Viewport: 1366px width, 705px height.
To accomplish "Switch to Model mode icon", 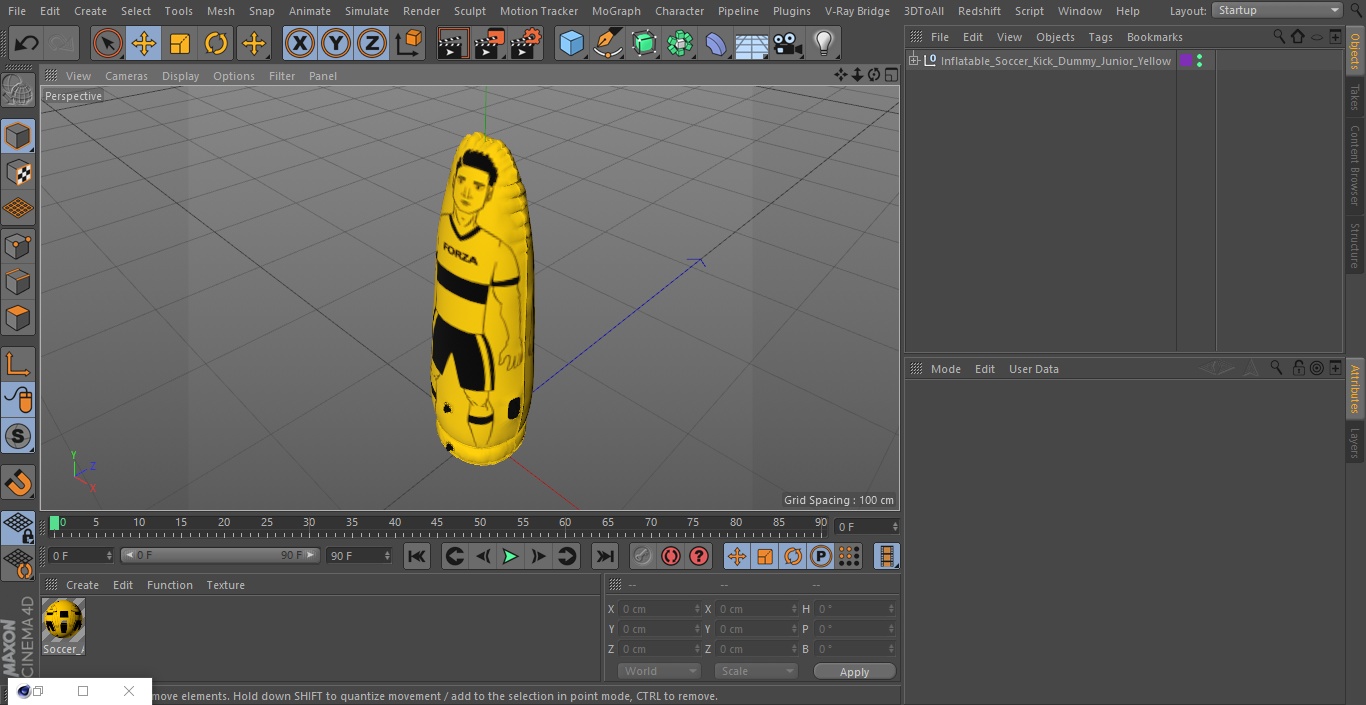I will (18, 135).
